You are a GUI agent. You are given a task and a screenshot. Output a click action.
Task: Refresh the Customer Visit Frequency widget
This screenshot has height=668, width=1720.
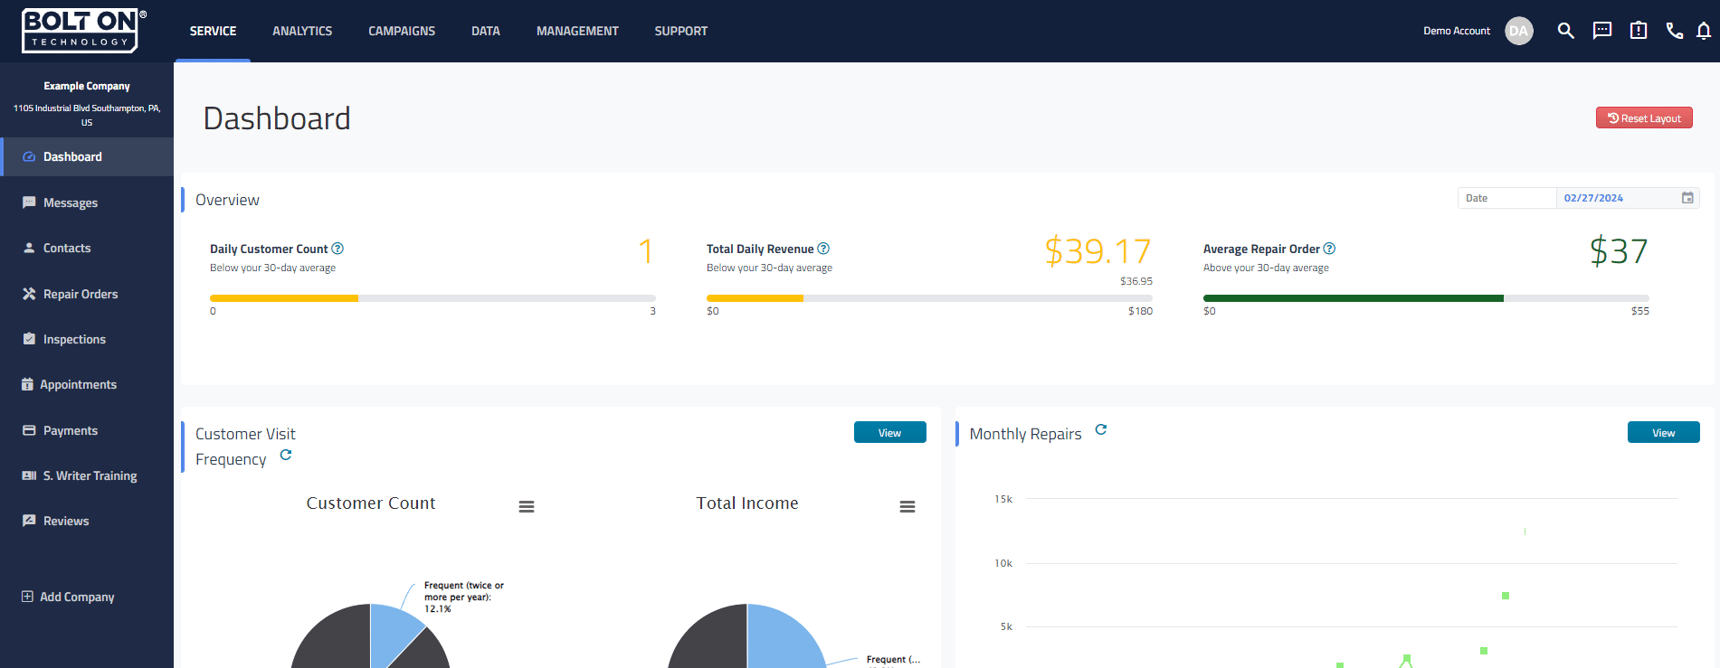286,455
